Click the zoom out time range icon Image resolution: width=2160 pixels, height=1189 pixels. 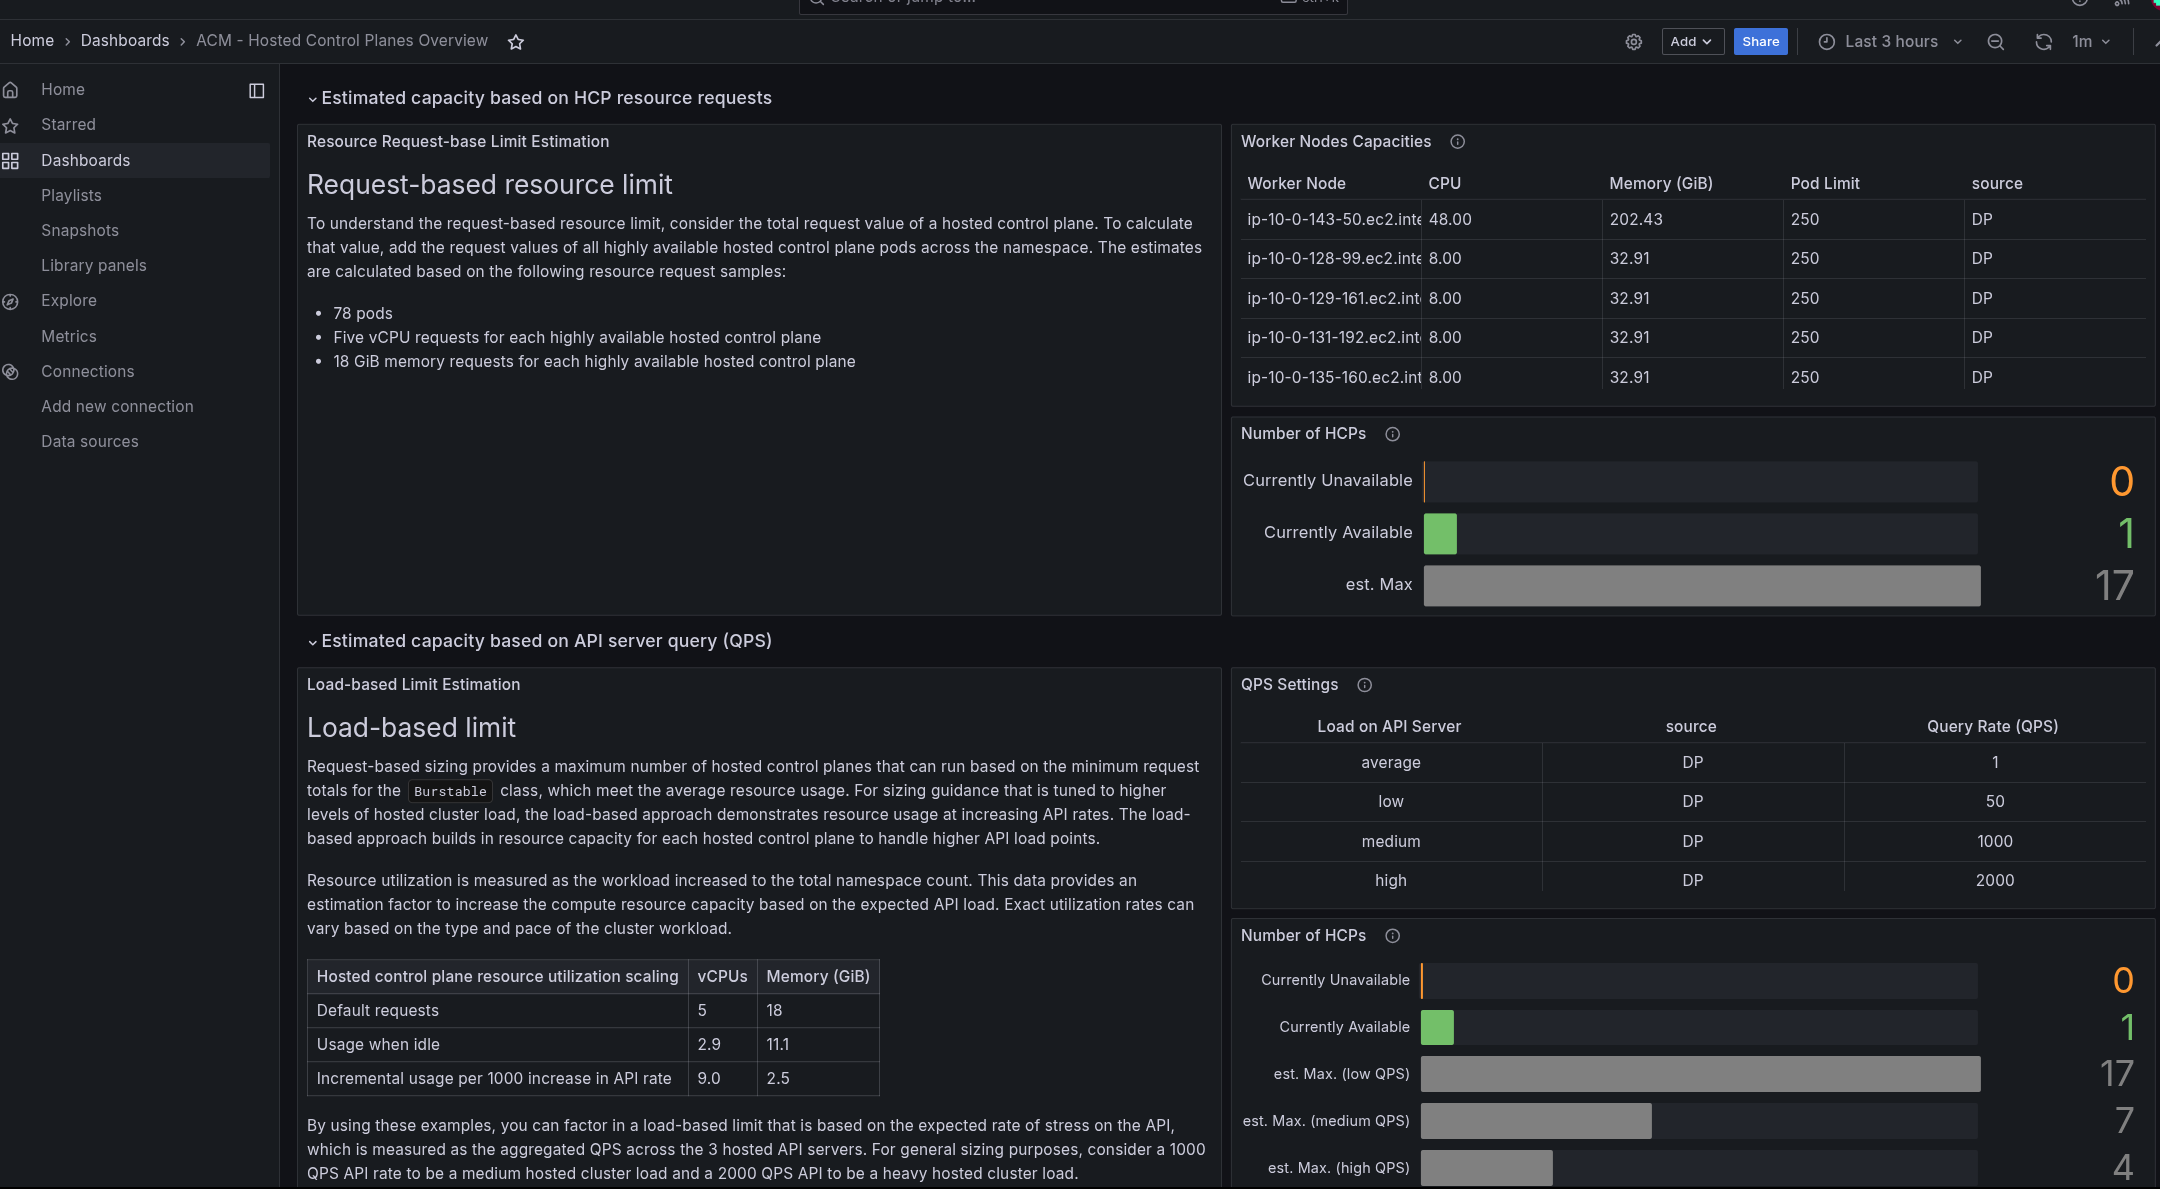1995,42
